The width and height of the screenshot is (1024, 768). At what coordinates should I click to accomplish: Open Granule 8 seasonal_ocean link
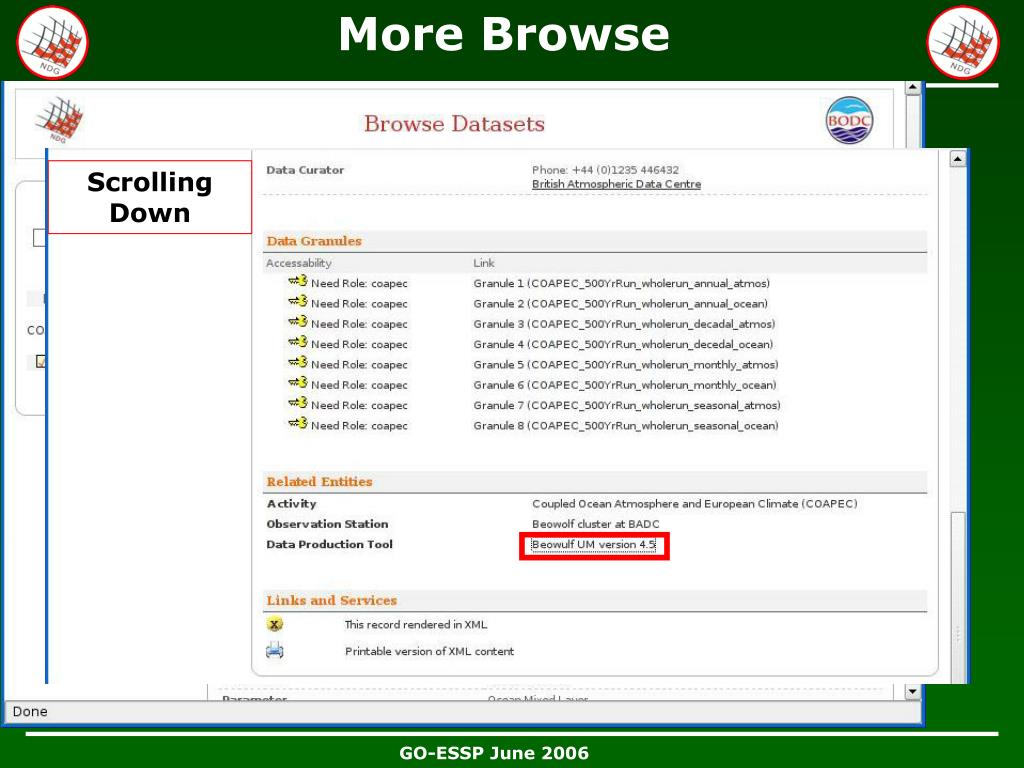pos(626,425)
